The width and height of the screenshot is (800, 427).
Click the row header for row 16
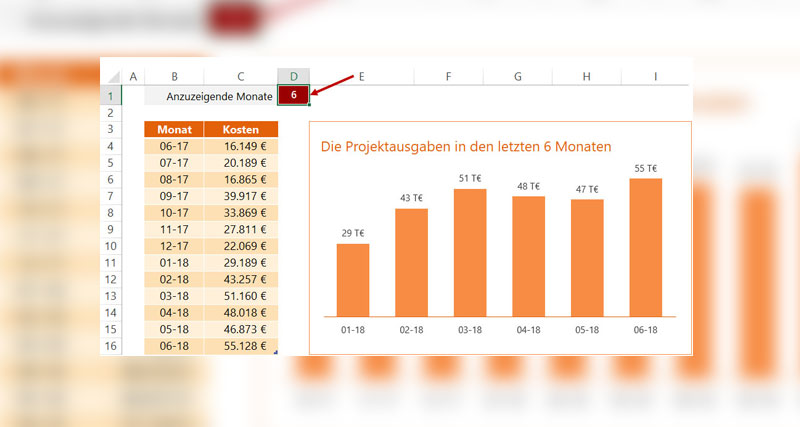tap(110, 345)
